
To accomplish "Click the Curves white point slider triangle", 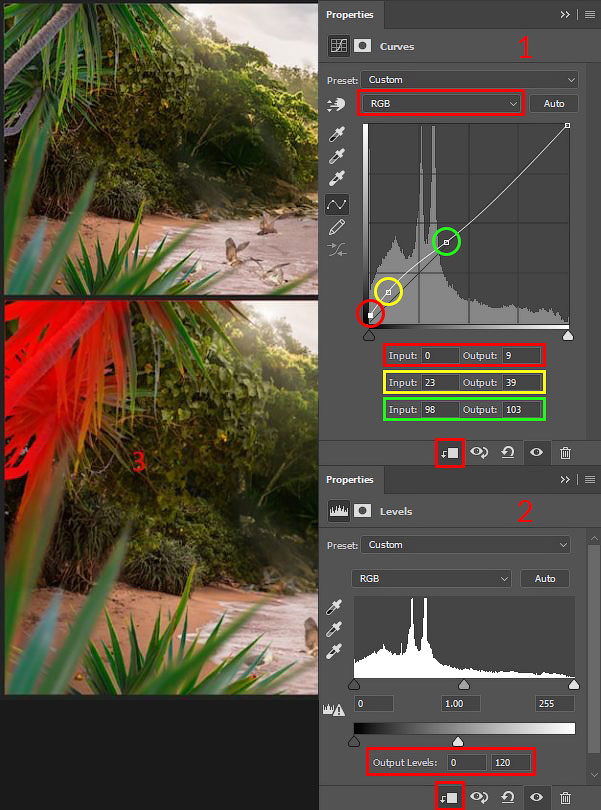I will tap(567, 336).
